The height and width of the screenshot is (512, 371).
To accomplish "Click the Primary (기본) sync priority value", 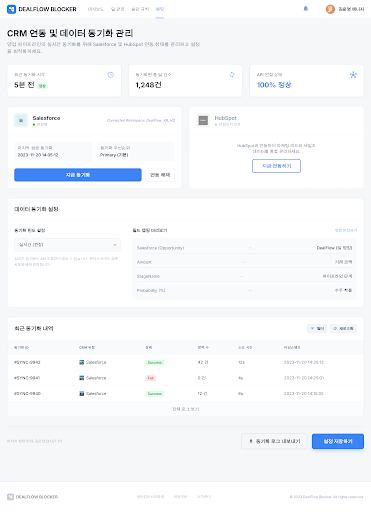I will [114, 155].
